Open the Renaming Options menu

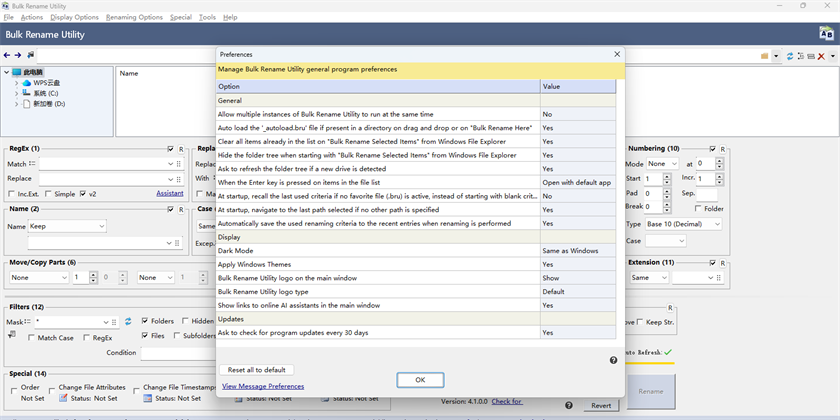[x=134, y=17]
